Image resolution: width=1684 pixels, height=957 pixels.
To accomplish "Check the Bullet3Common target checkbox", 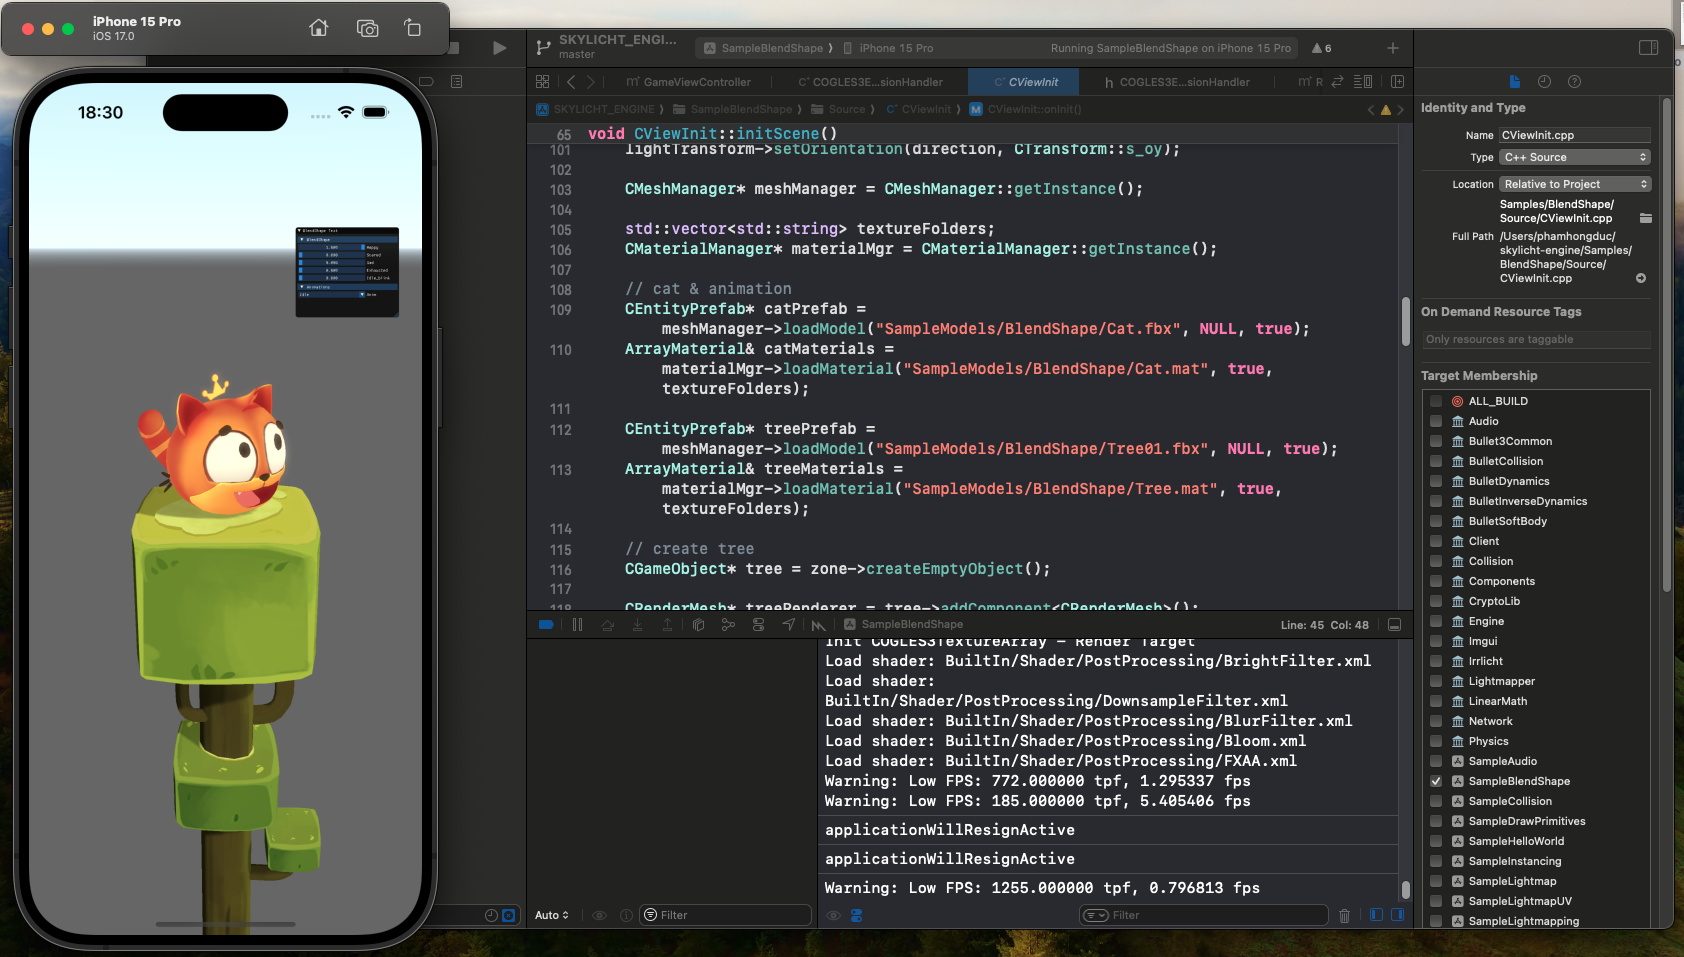I will pyautogui.click(x=1436, y=441).
